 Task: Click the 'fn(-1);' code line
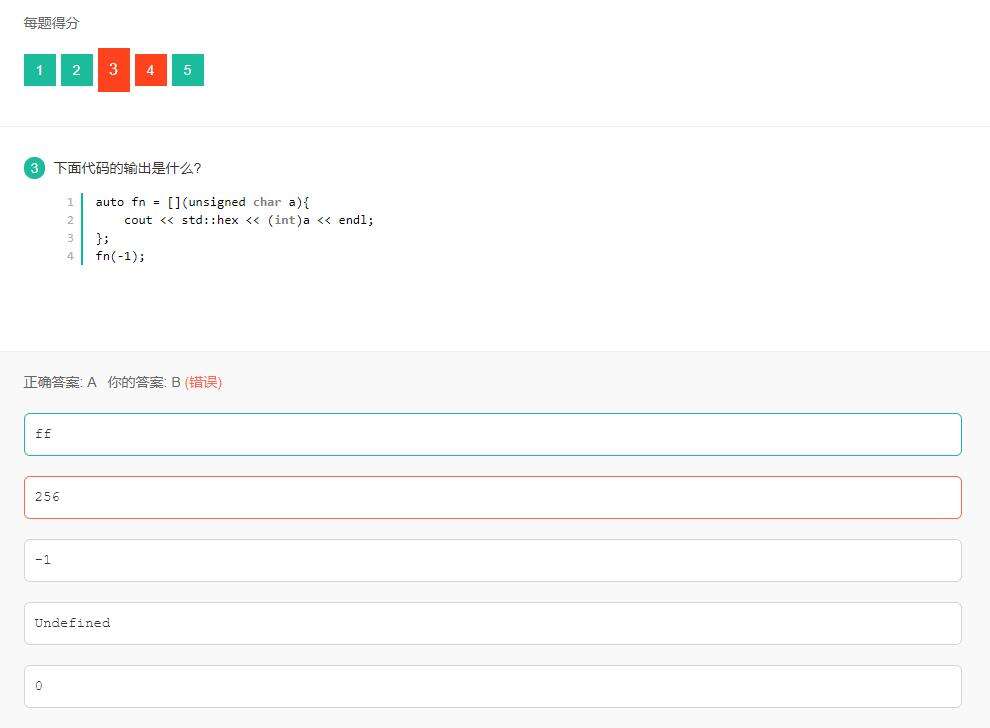120,256
